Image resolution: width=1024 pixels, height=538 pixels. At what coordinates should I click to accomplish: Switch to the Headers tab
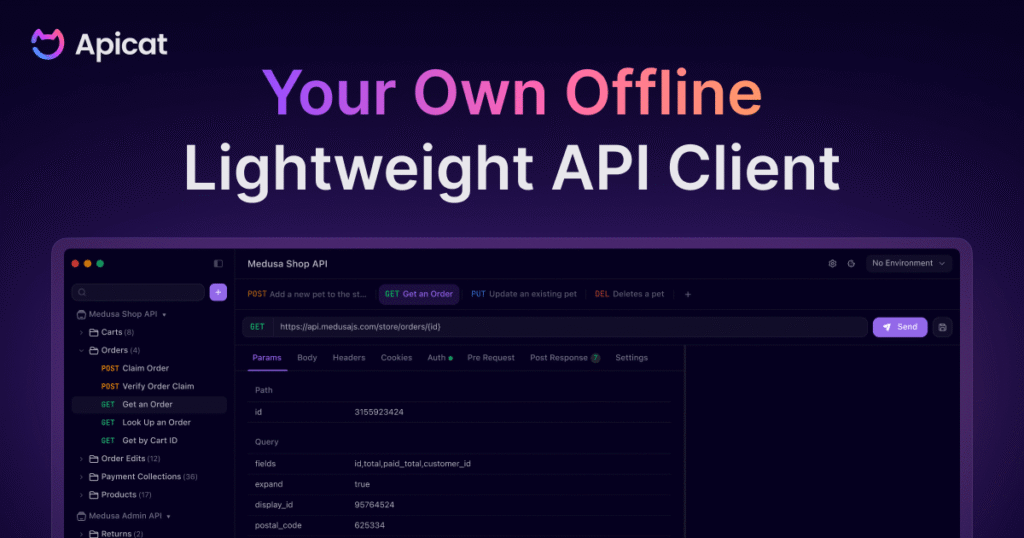[x=349, y=358]
